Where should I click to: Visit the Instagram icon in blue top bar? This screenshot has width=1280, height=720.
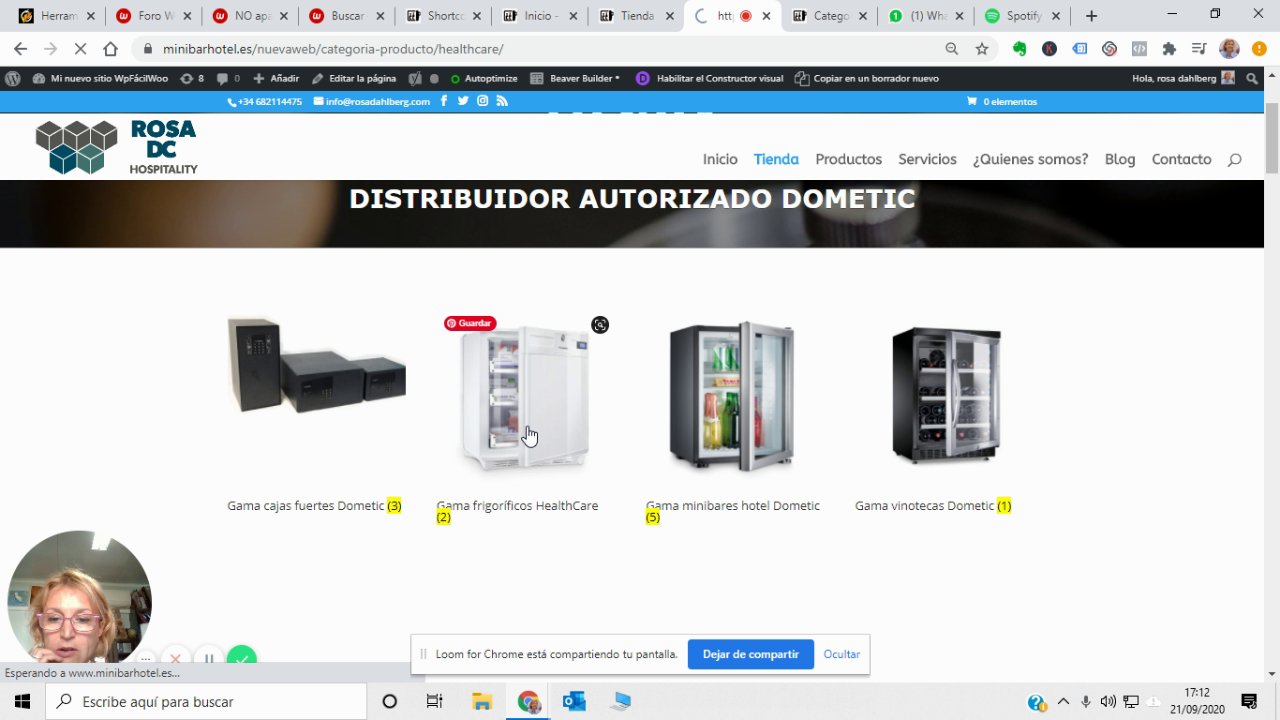[x=483, y=101]
